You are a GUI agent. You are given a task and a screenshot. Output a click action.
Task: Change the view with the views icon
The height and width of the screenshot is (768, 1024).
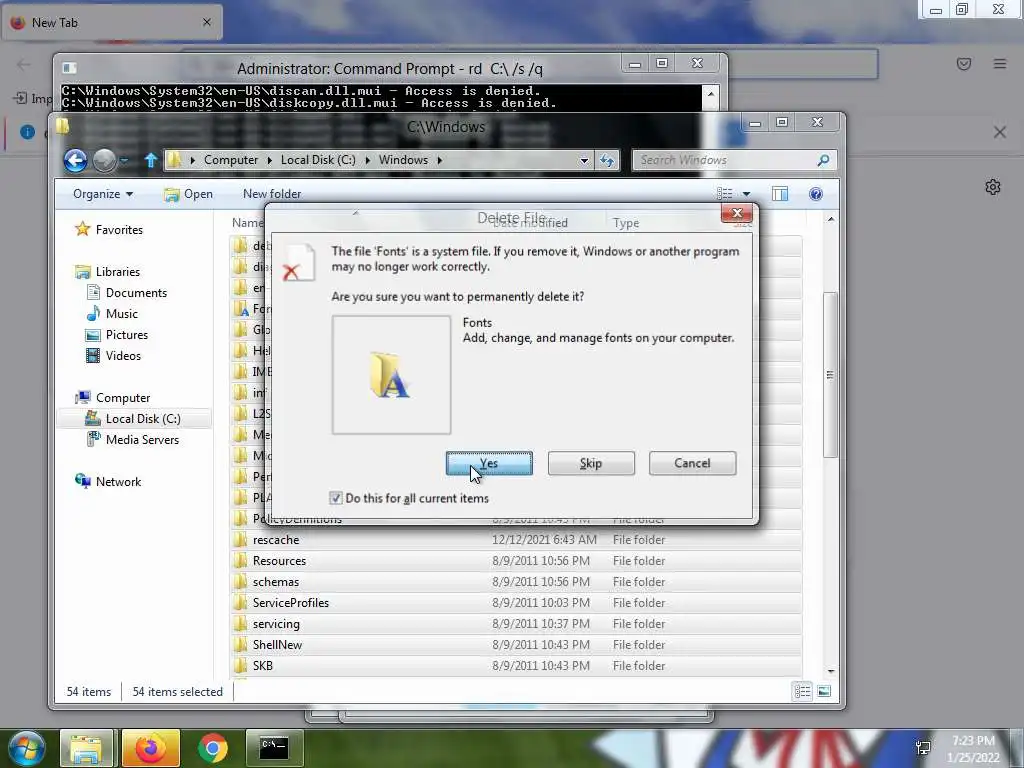725,194
